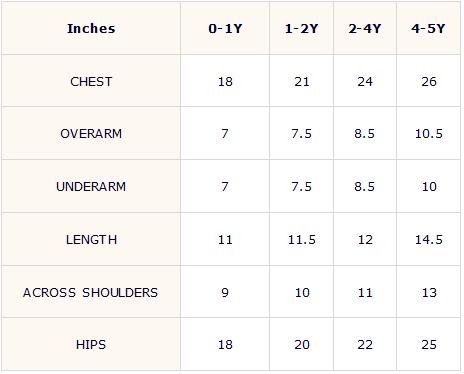This screenshot has width=464, height=374.
Task: Select the 0-1Y column header
Action: point(225,28)
